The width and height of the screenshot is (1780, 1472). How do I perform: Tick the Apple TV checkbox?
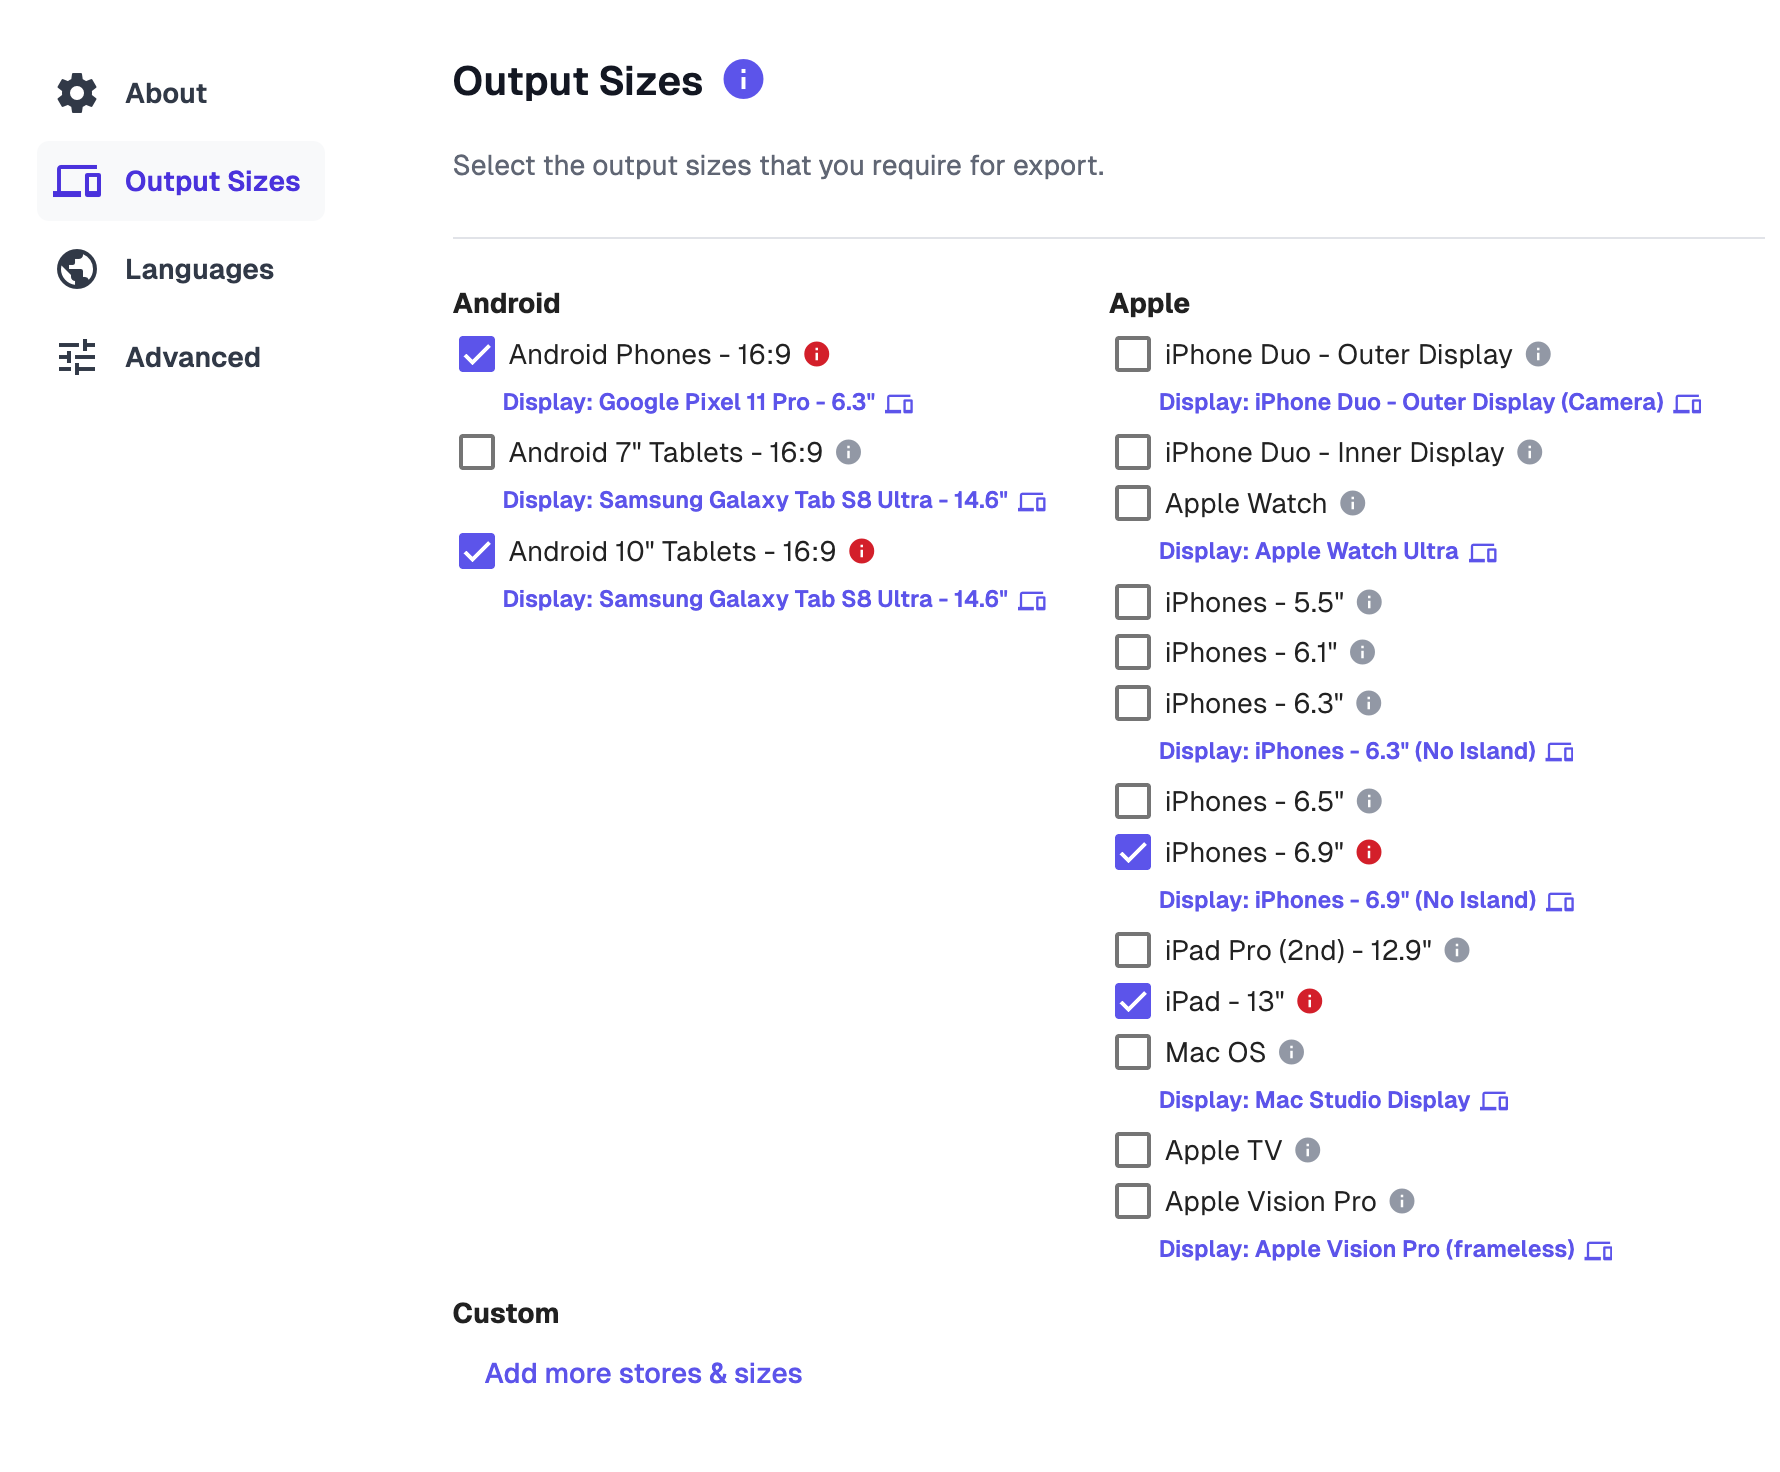1133,1150
